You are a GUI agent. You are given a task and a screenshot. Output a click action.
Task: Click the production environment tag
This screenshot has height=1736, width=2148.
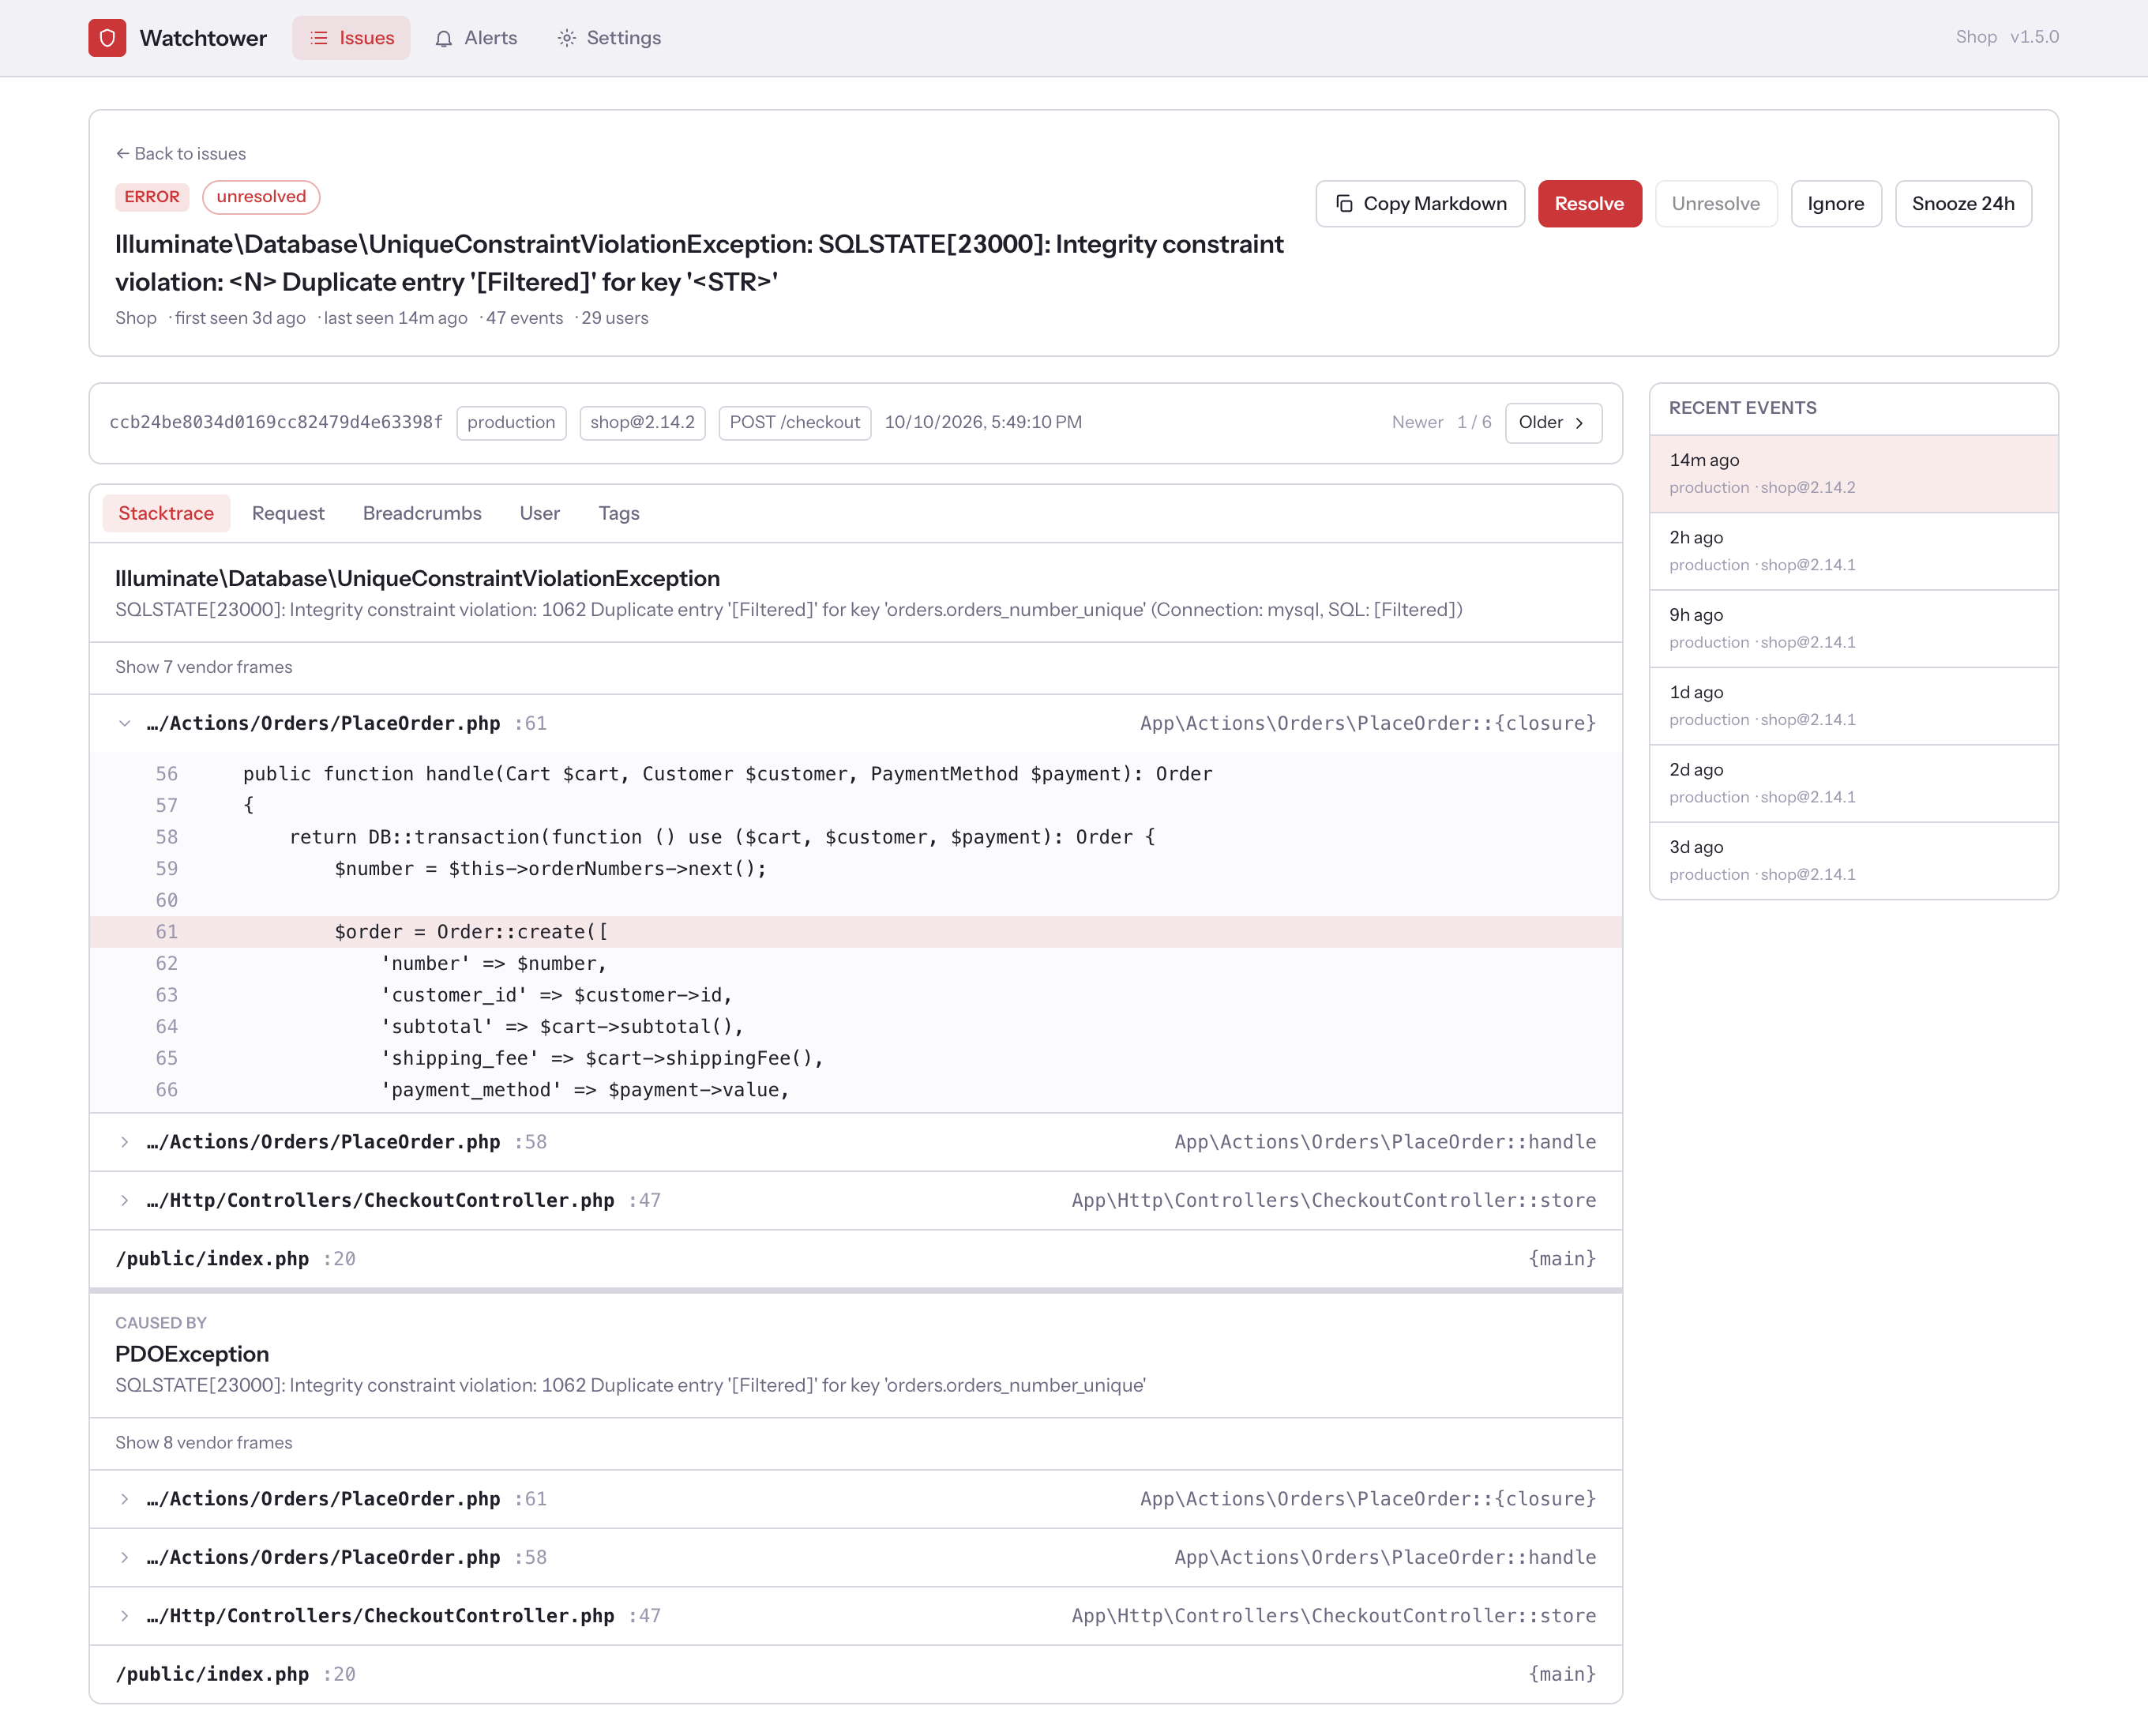pyautogui.click(x=511, y=422)
